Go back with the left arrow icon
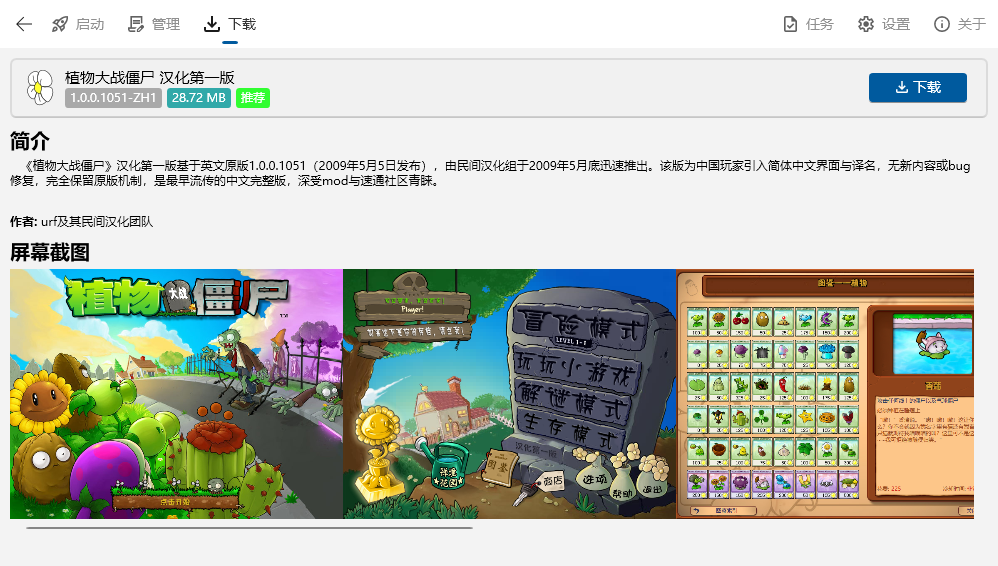 pyautogui.click(x=24, y=24)
